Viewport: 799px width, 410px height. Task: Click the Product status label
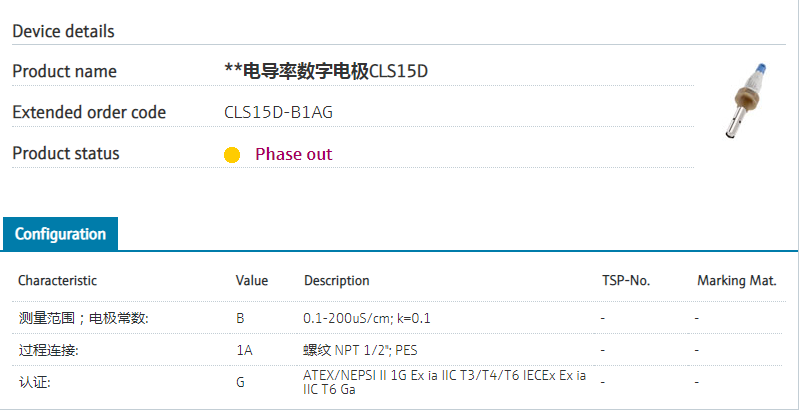[66, 153]
